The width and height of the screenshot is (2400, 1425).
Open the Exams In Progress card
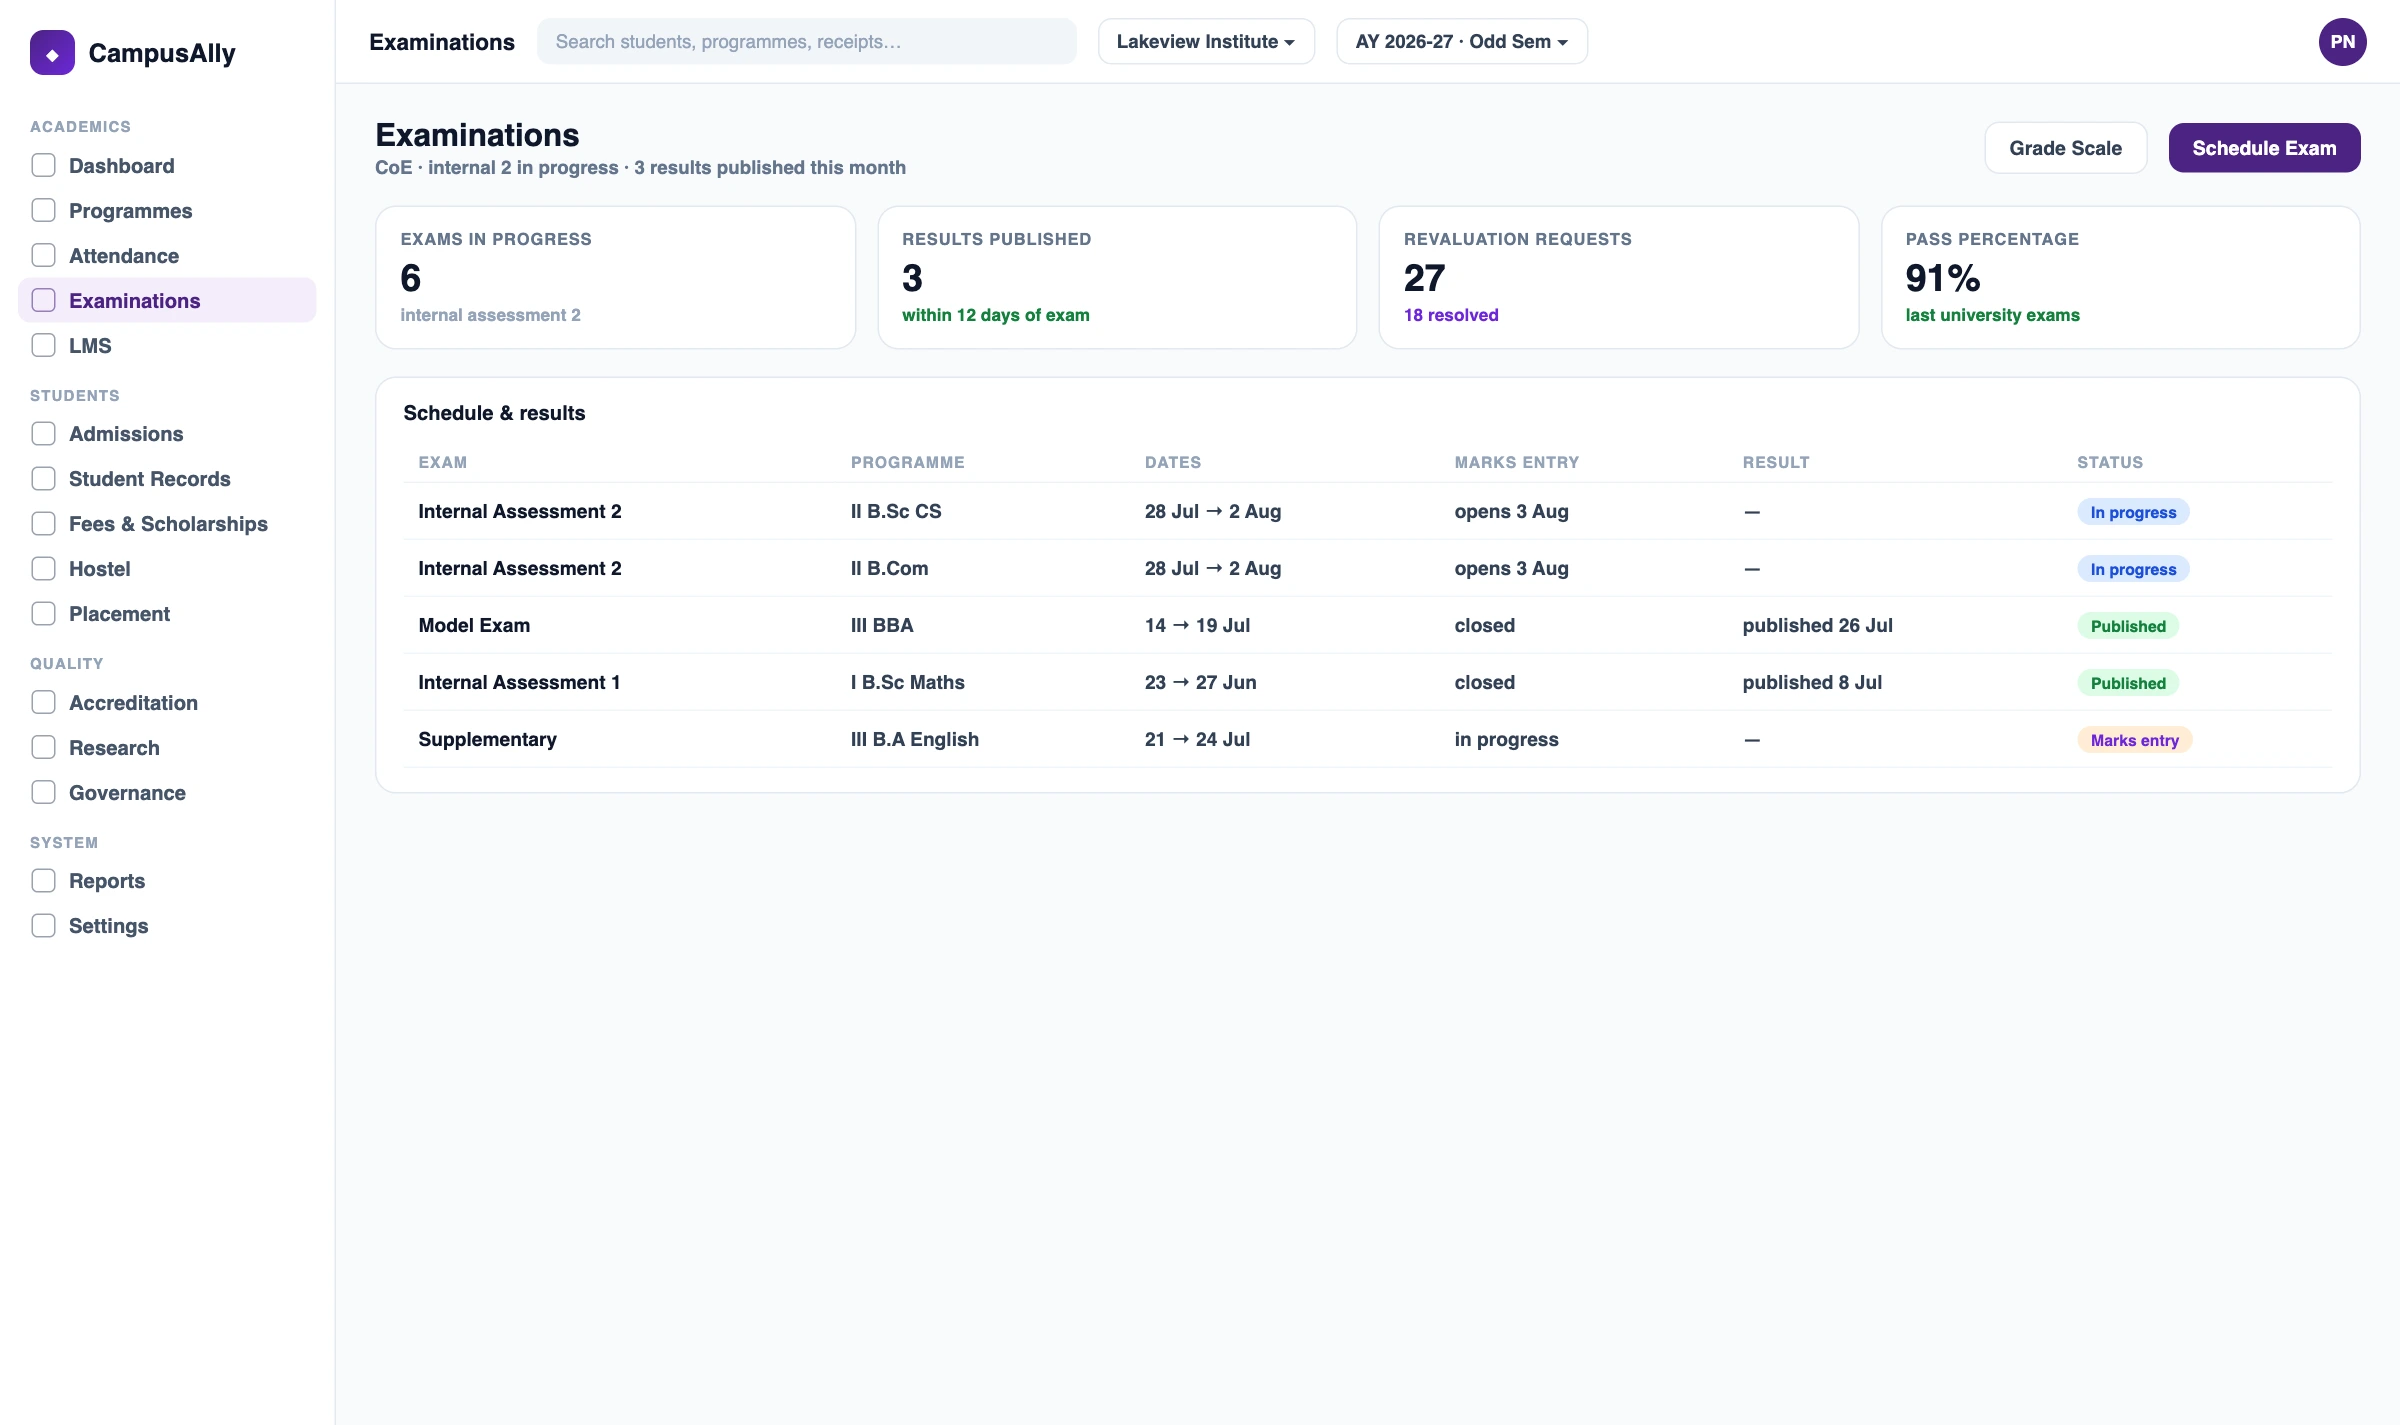tap(615, 277)
